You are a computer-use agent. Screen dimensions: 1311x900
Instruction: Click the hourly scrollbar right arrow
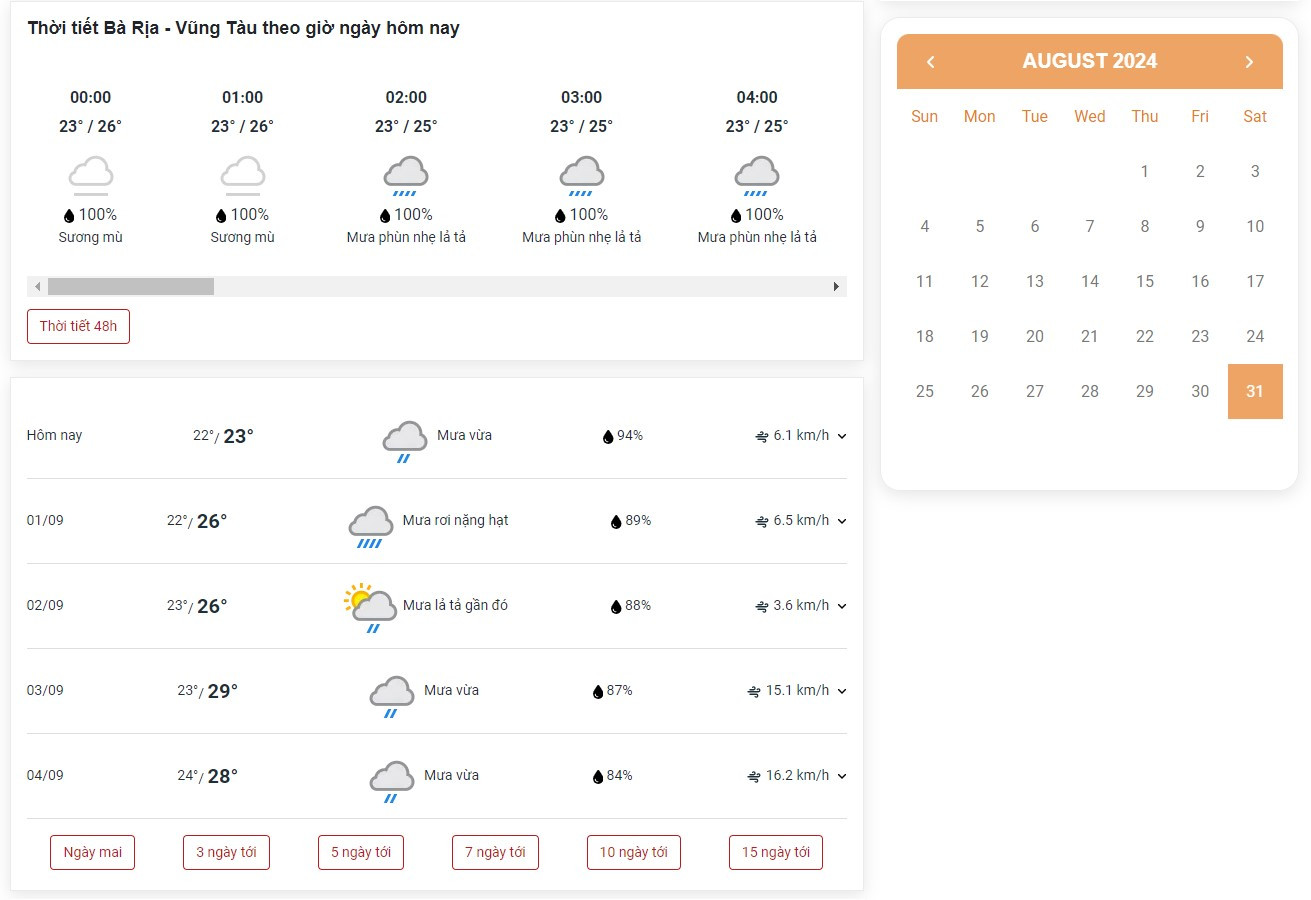point(837,287)
